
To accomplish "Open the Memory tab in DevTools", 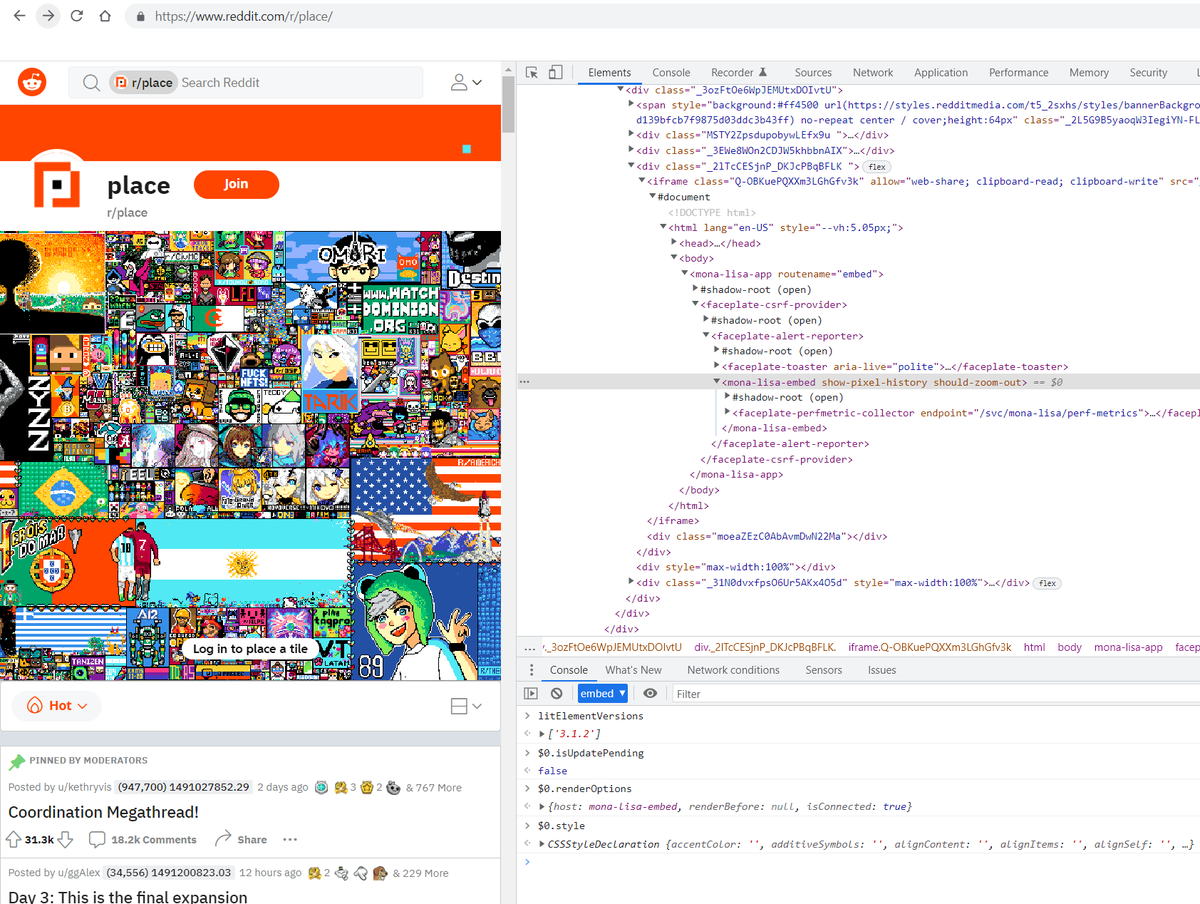I will click(x=1089, y=72).
